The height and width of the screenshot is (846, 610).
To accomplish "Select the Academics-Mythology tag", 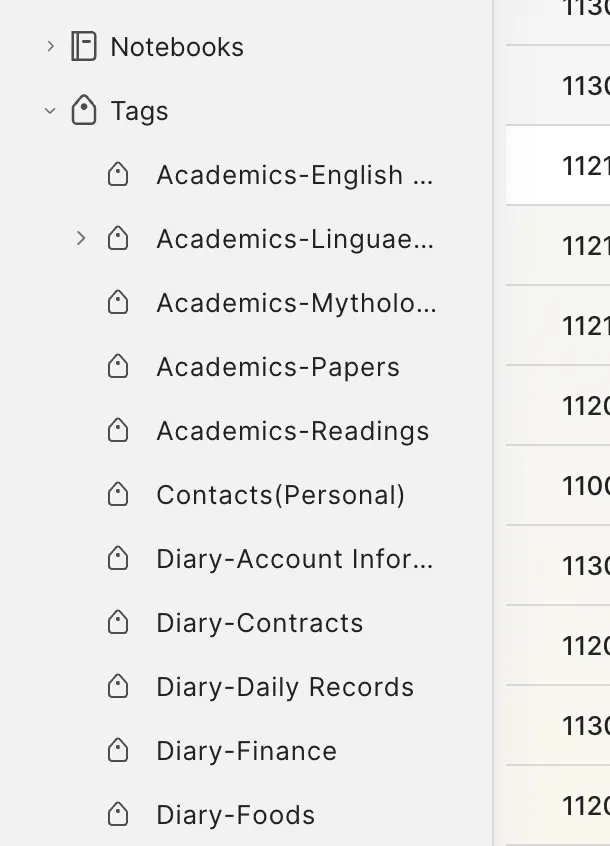I will point(295,303).
